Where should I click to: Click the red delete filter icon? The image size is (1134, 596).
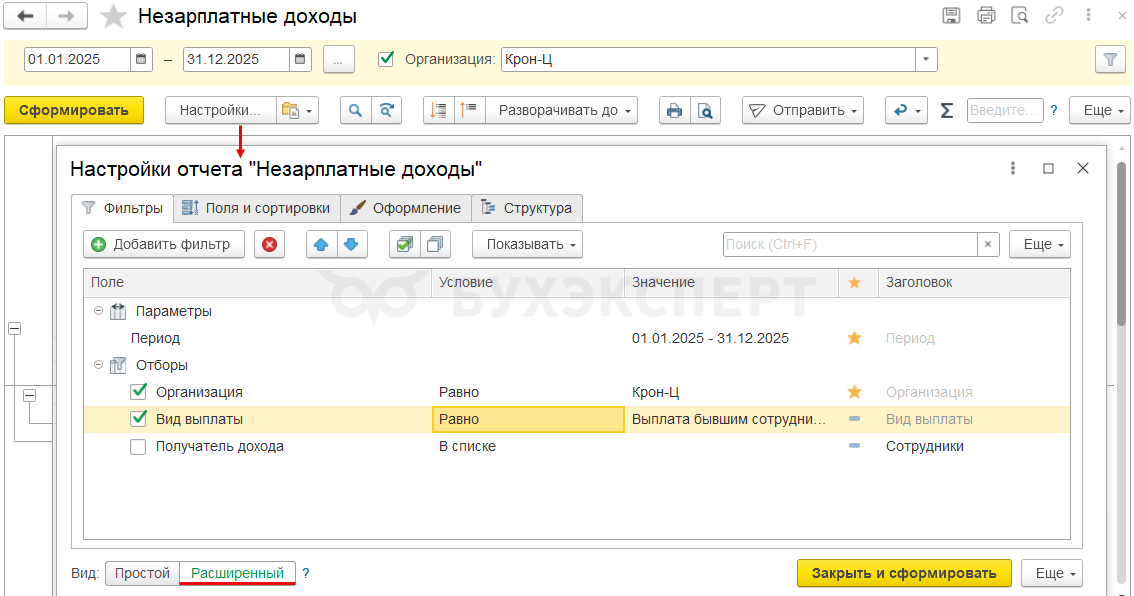pos(269,244)
